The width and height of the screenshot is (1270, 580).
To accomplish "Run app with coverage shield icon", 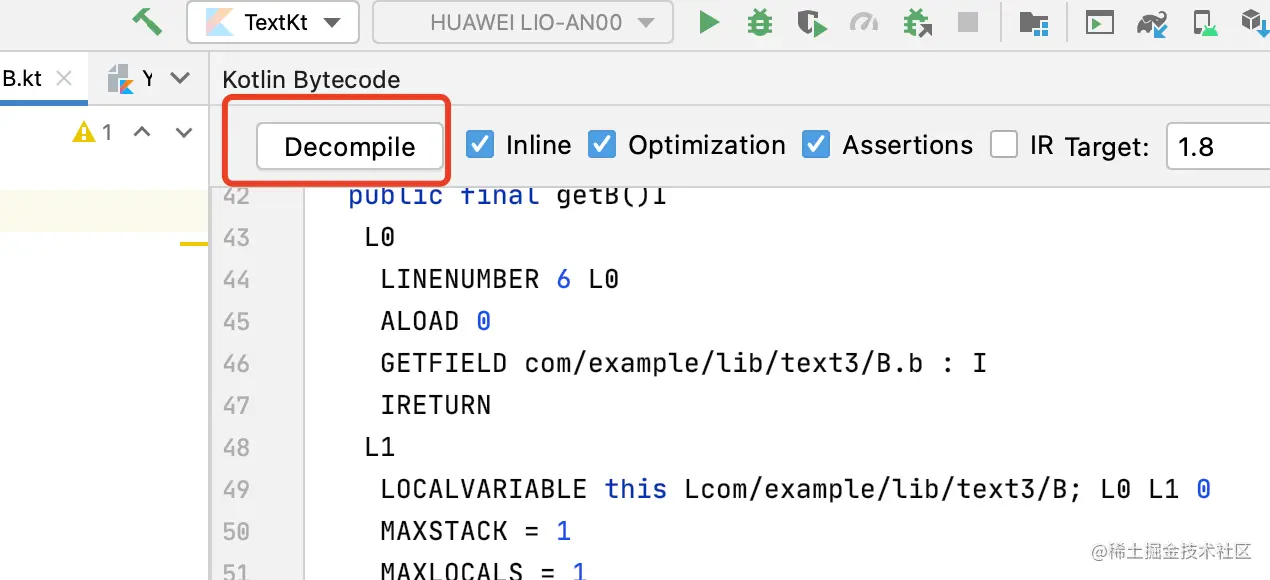I will (811, 22).
